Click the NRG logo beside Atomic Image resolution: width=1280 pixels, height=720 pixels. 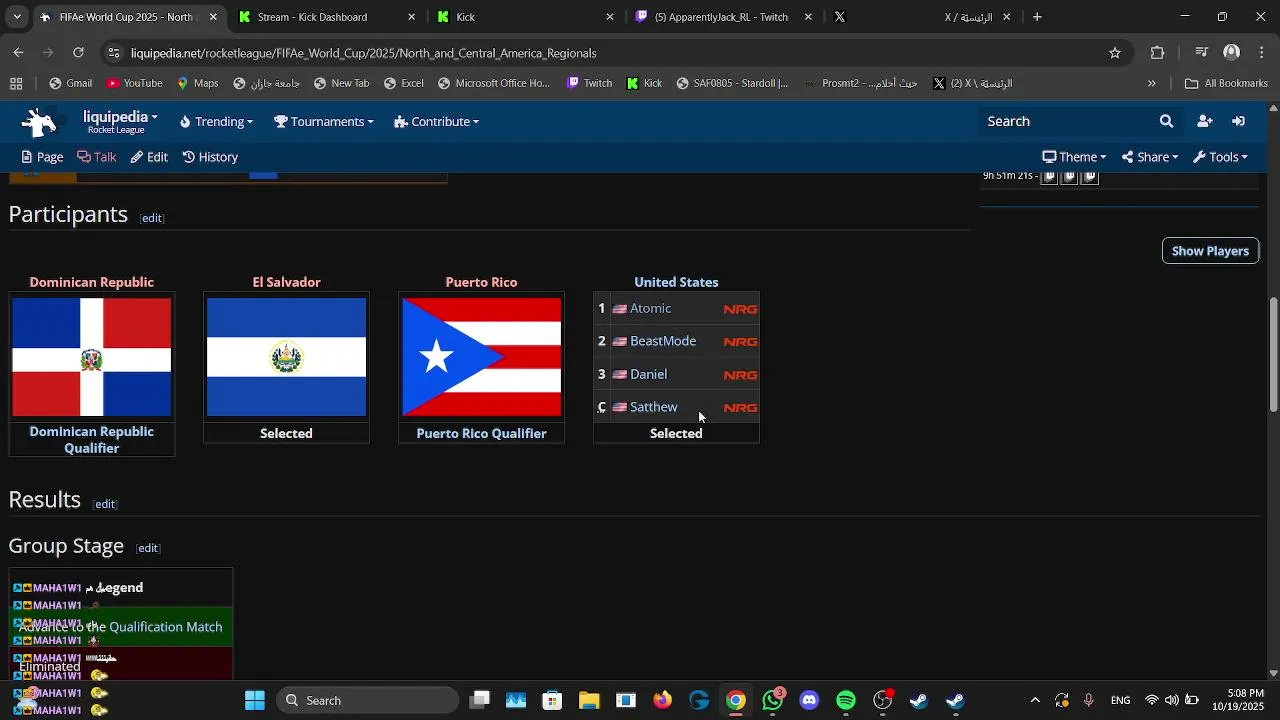[740, 309]
